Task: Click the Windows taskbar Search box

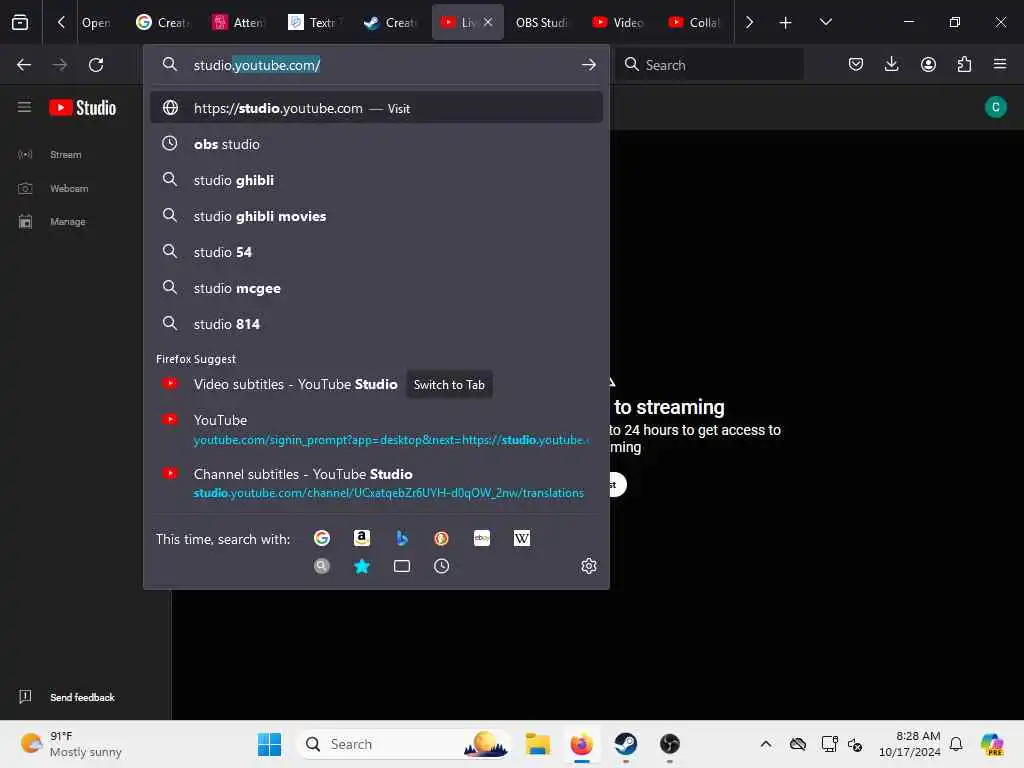Action: pyautogui.click(x=404, y=744)
